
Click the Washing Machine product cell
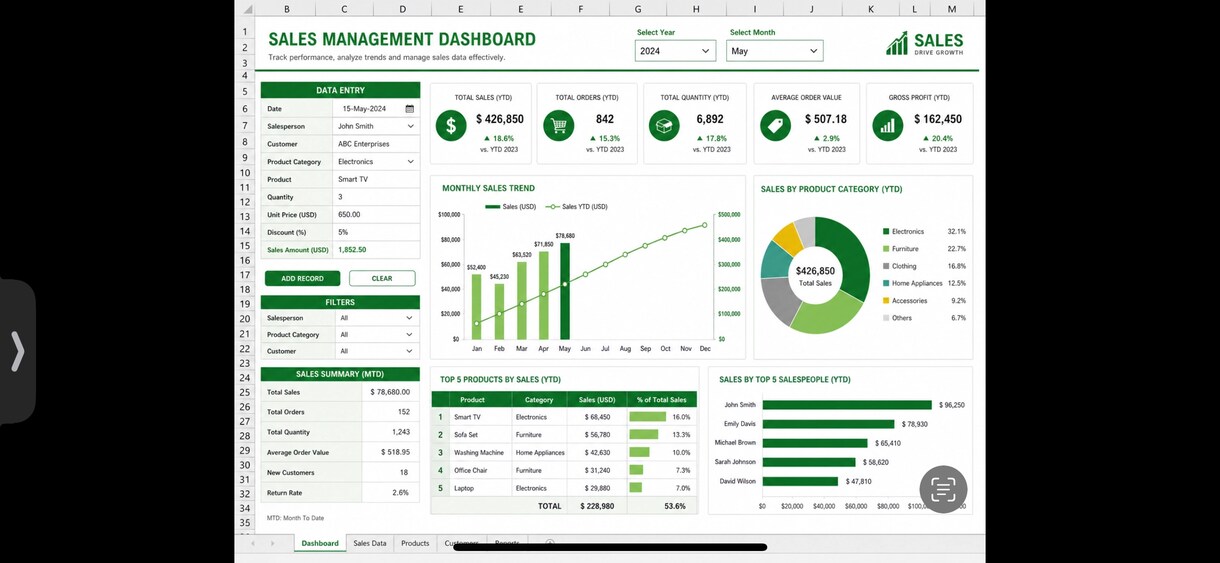tap(479, 453)
